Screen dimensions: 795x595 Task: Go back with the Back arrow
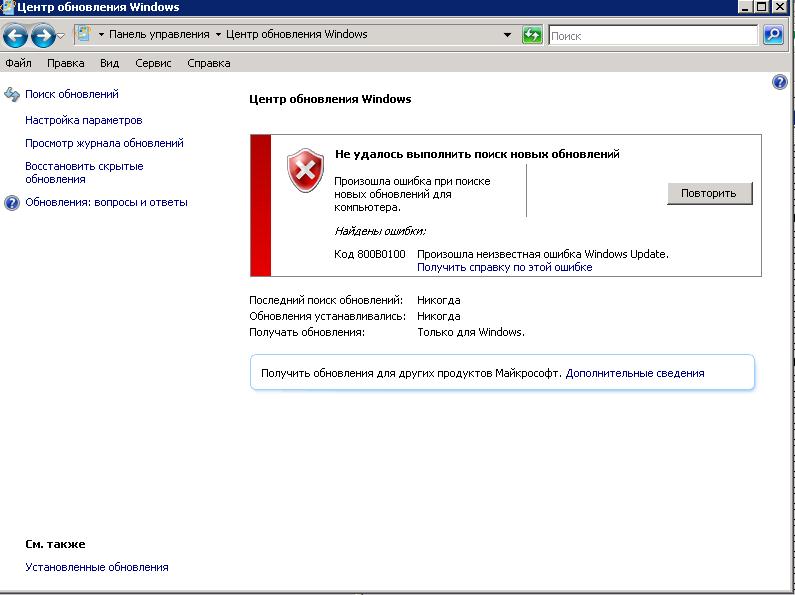(x=15, y=35)
